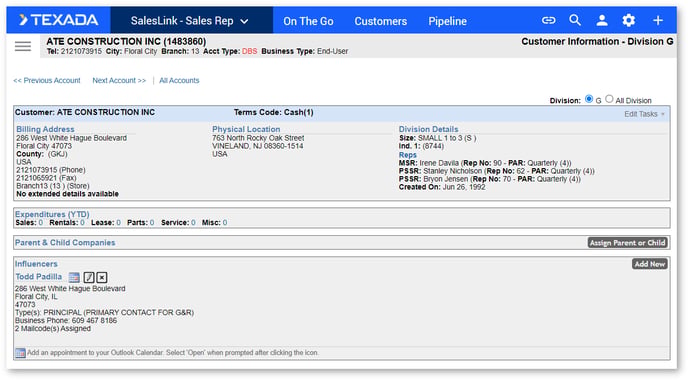688x380 pixels.
Task: Edit Todd Padilla with pencil icon
Action: click(x=89, y=277)
